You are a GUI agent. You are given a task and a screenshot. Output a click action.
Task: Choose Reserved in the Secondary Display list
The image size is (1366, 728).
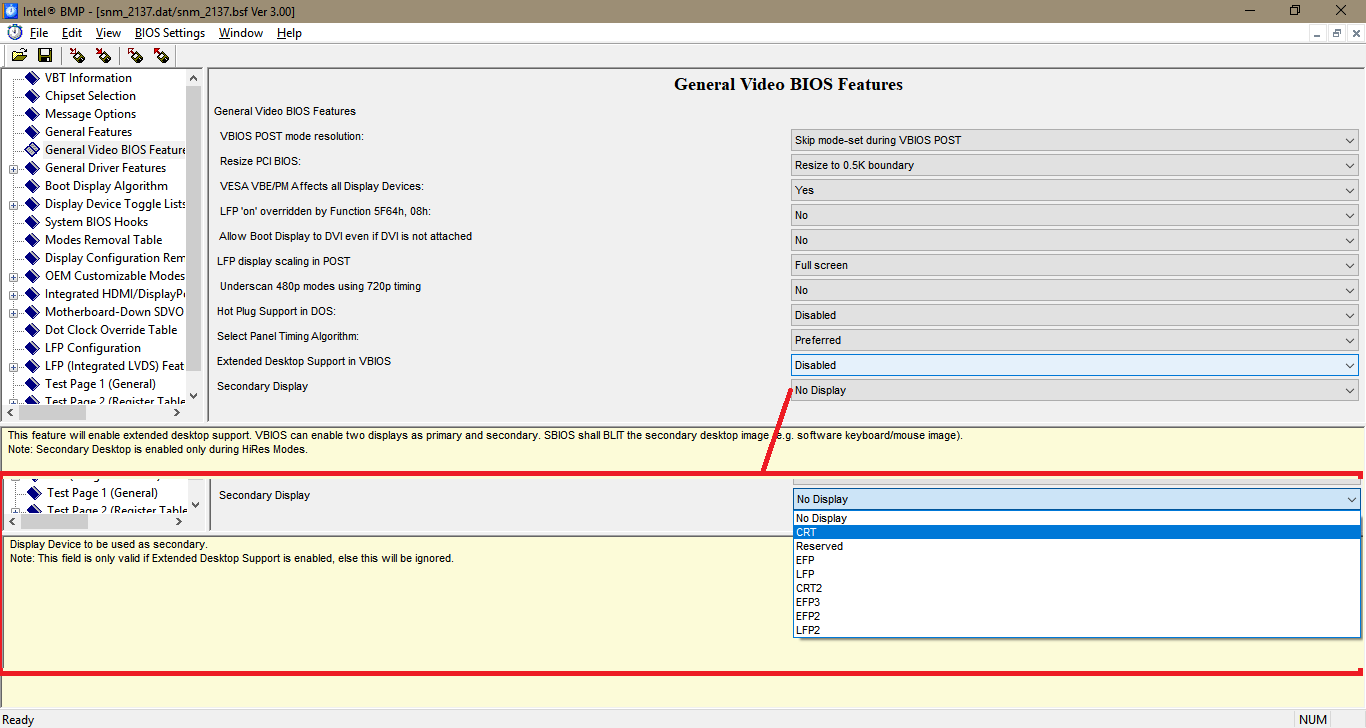(x=1077, y=546)
